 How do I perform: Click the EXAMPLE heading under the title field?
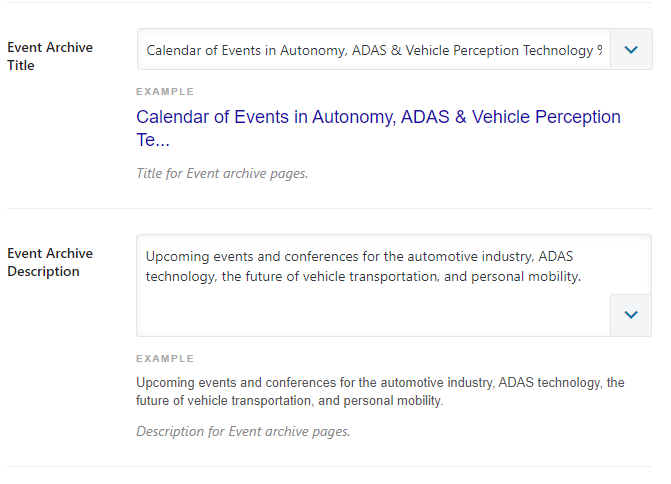pyautogui.click(x=165, y=92)
